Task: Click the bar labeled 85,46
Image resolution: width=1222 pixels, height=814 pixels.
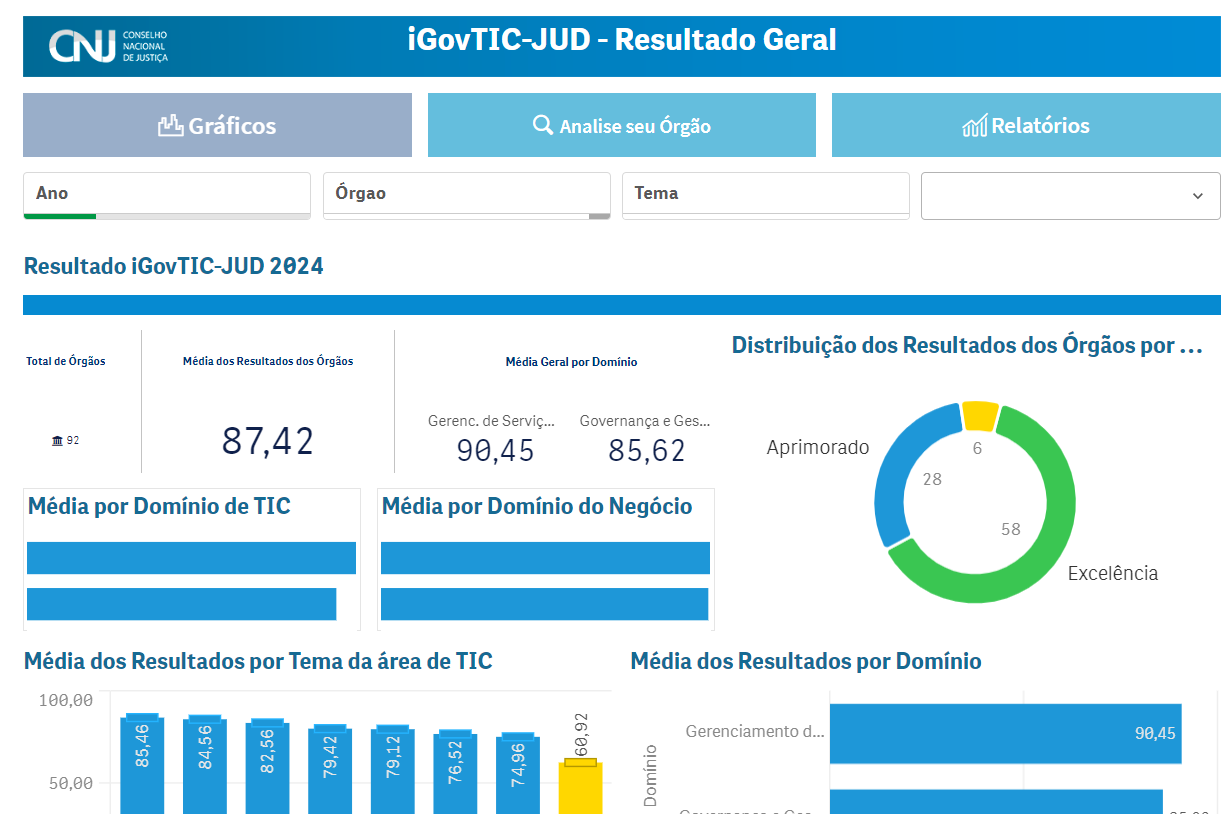Action: (142, 765)
